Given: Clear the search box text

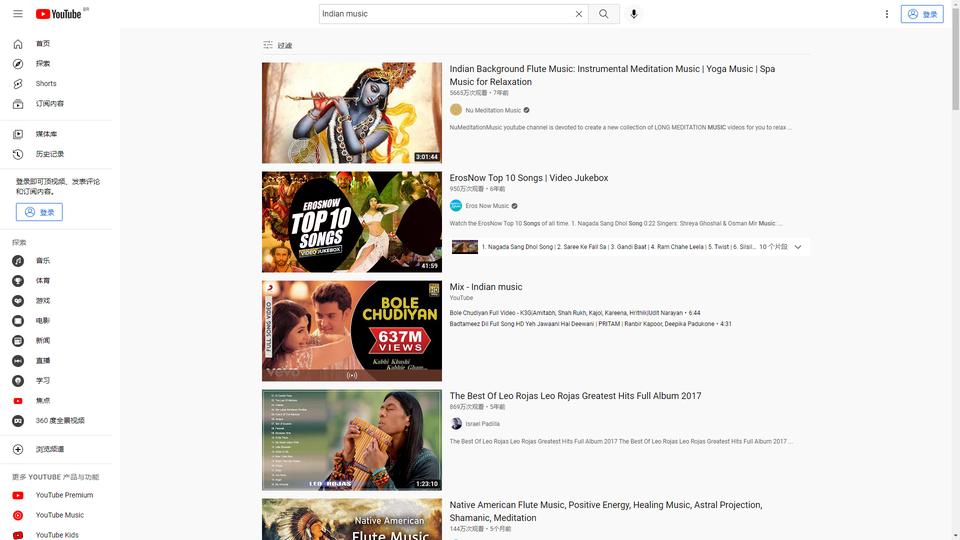Looking at the screenshot, I should coord(579,13).
